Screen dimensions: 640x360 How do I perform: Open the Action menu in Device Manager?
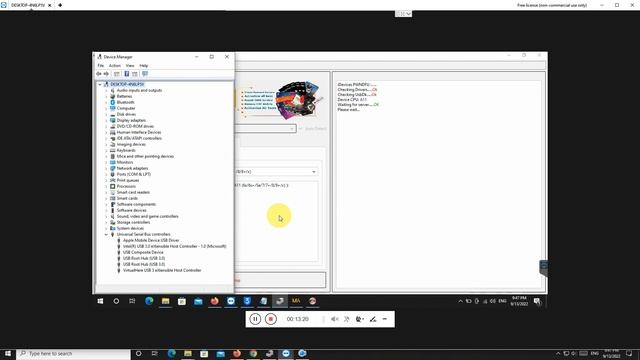tap(115, 66)
